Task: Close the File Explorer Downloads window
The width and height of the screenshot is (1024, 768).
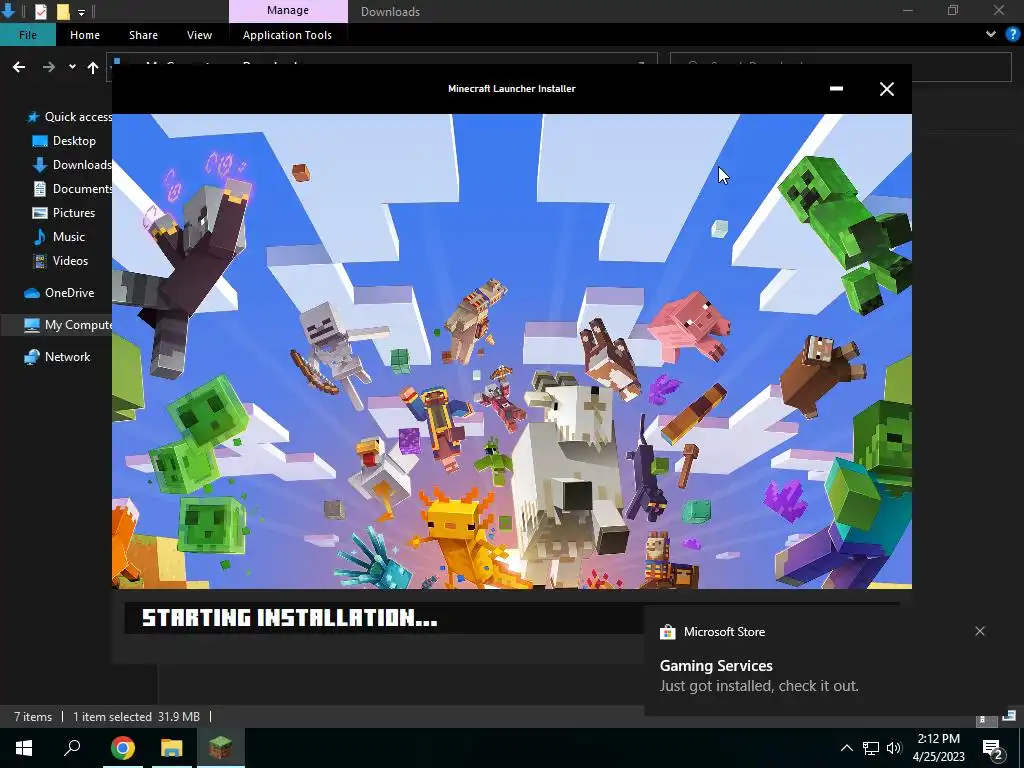Action: pyautogui.click(x=999, y=10)
